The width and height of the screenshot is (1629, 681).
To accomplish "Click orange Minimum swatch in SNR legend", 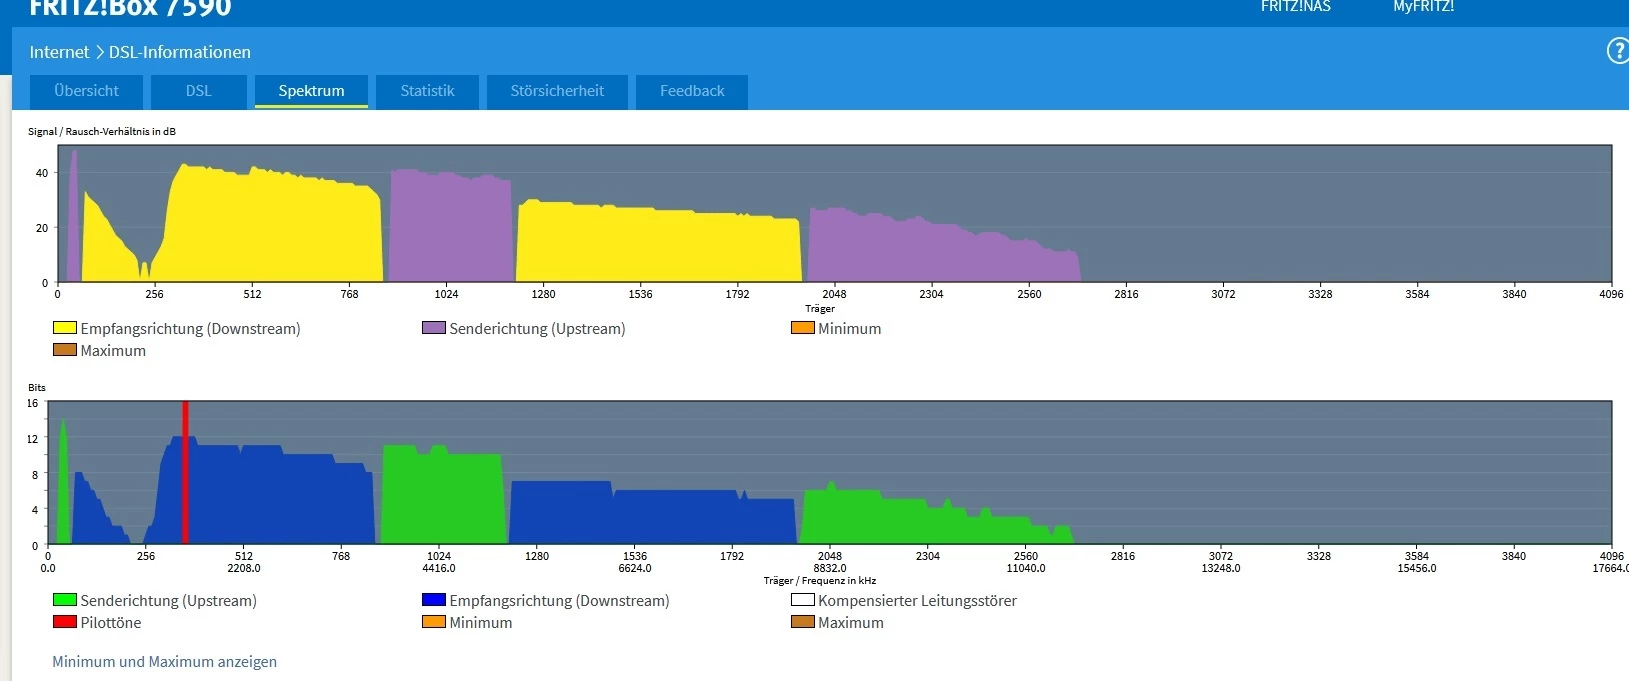I will [803, 328].
